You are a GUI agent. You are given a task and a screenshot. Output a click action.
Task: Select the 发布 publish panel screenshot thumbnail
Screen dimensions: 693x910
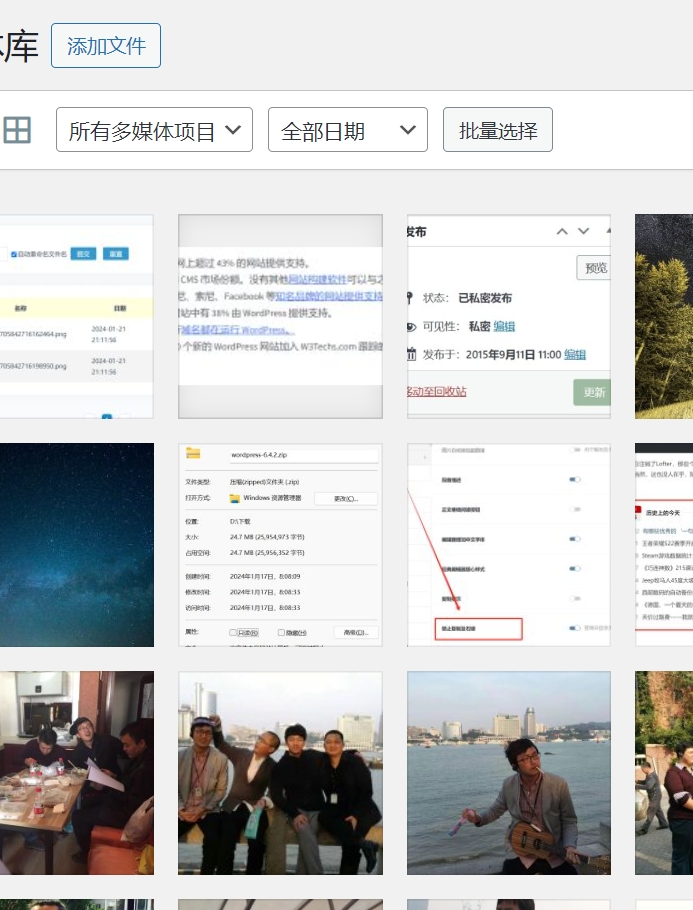click(x=509, y=316)
